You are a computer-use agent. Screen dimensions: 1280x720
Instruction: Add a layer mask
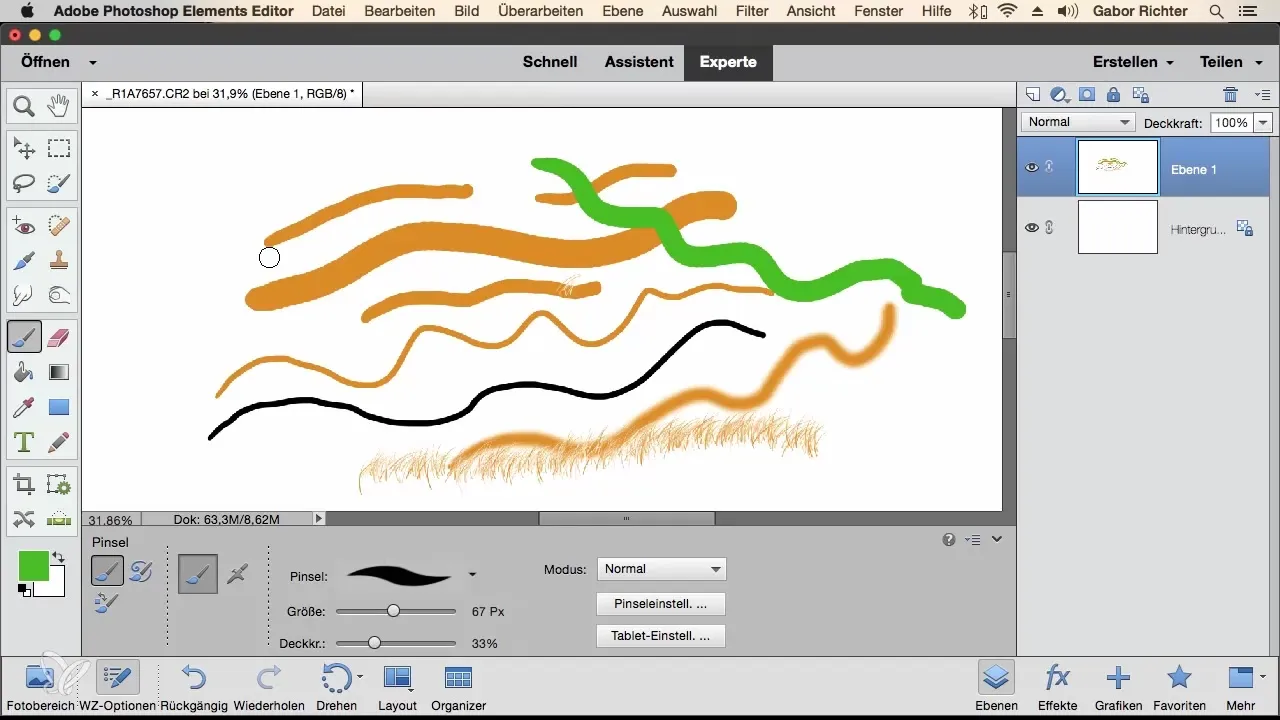(1087, 95)
